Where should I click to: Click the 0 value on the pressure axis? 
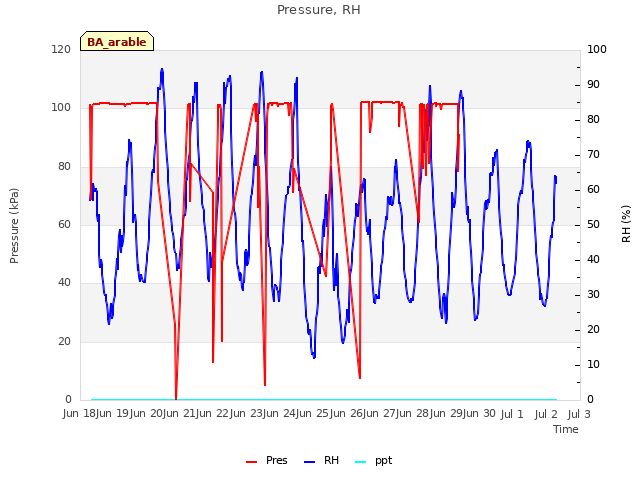[68, 399]
